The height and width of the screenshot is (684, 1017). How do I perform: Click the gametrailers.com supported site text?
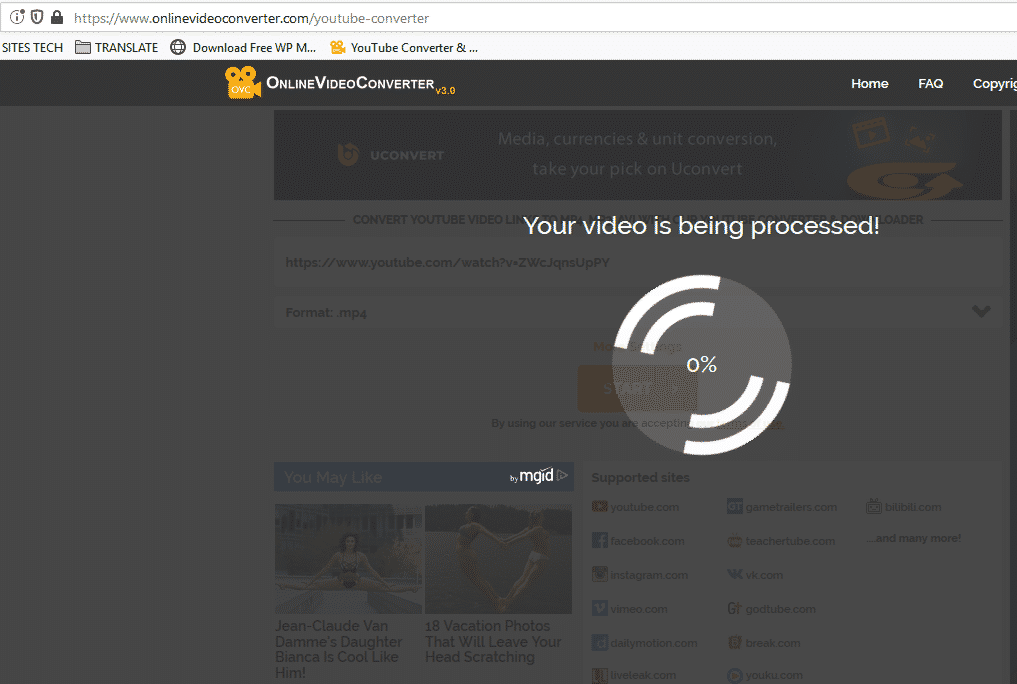(791, 507)
